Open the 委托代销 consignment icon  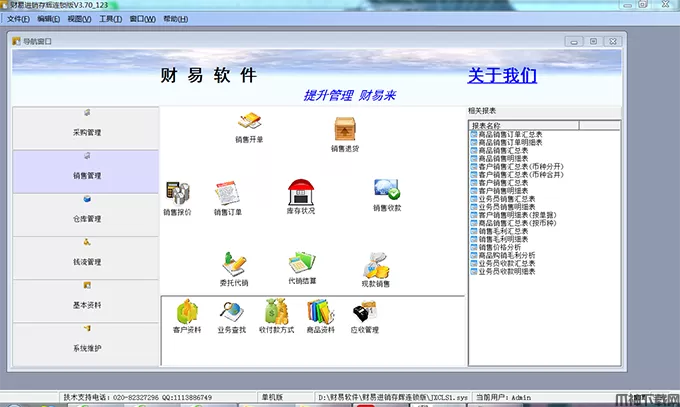point(234,269)
